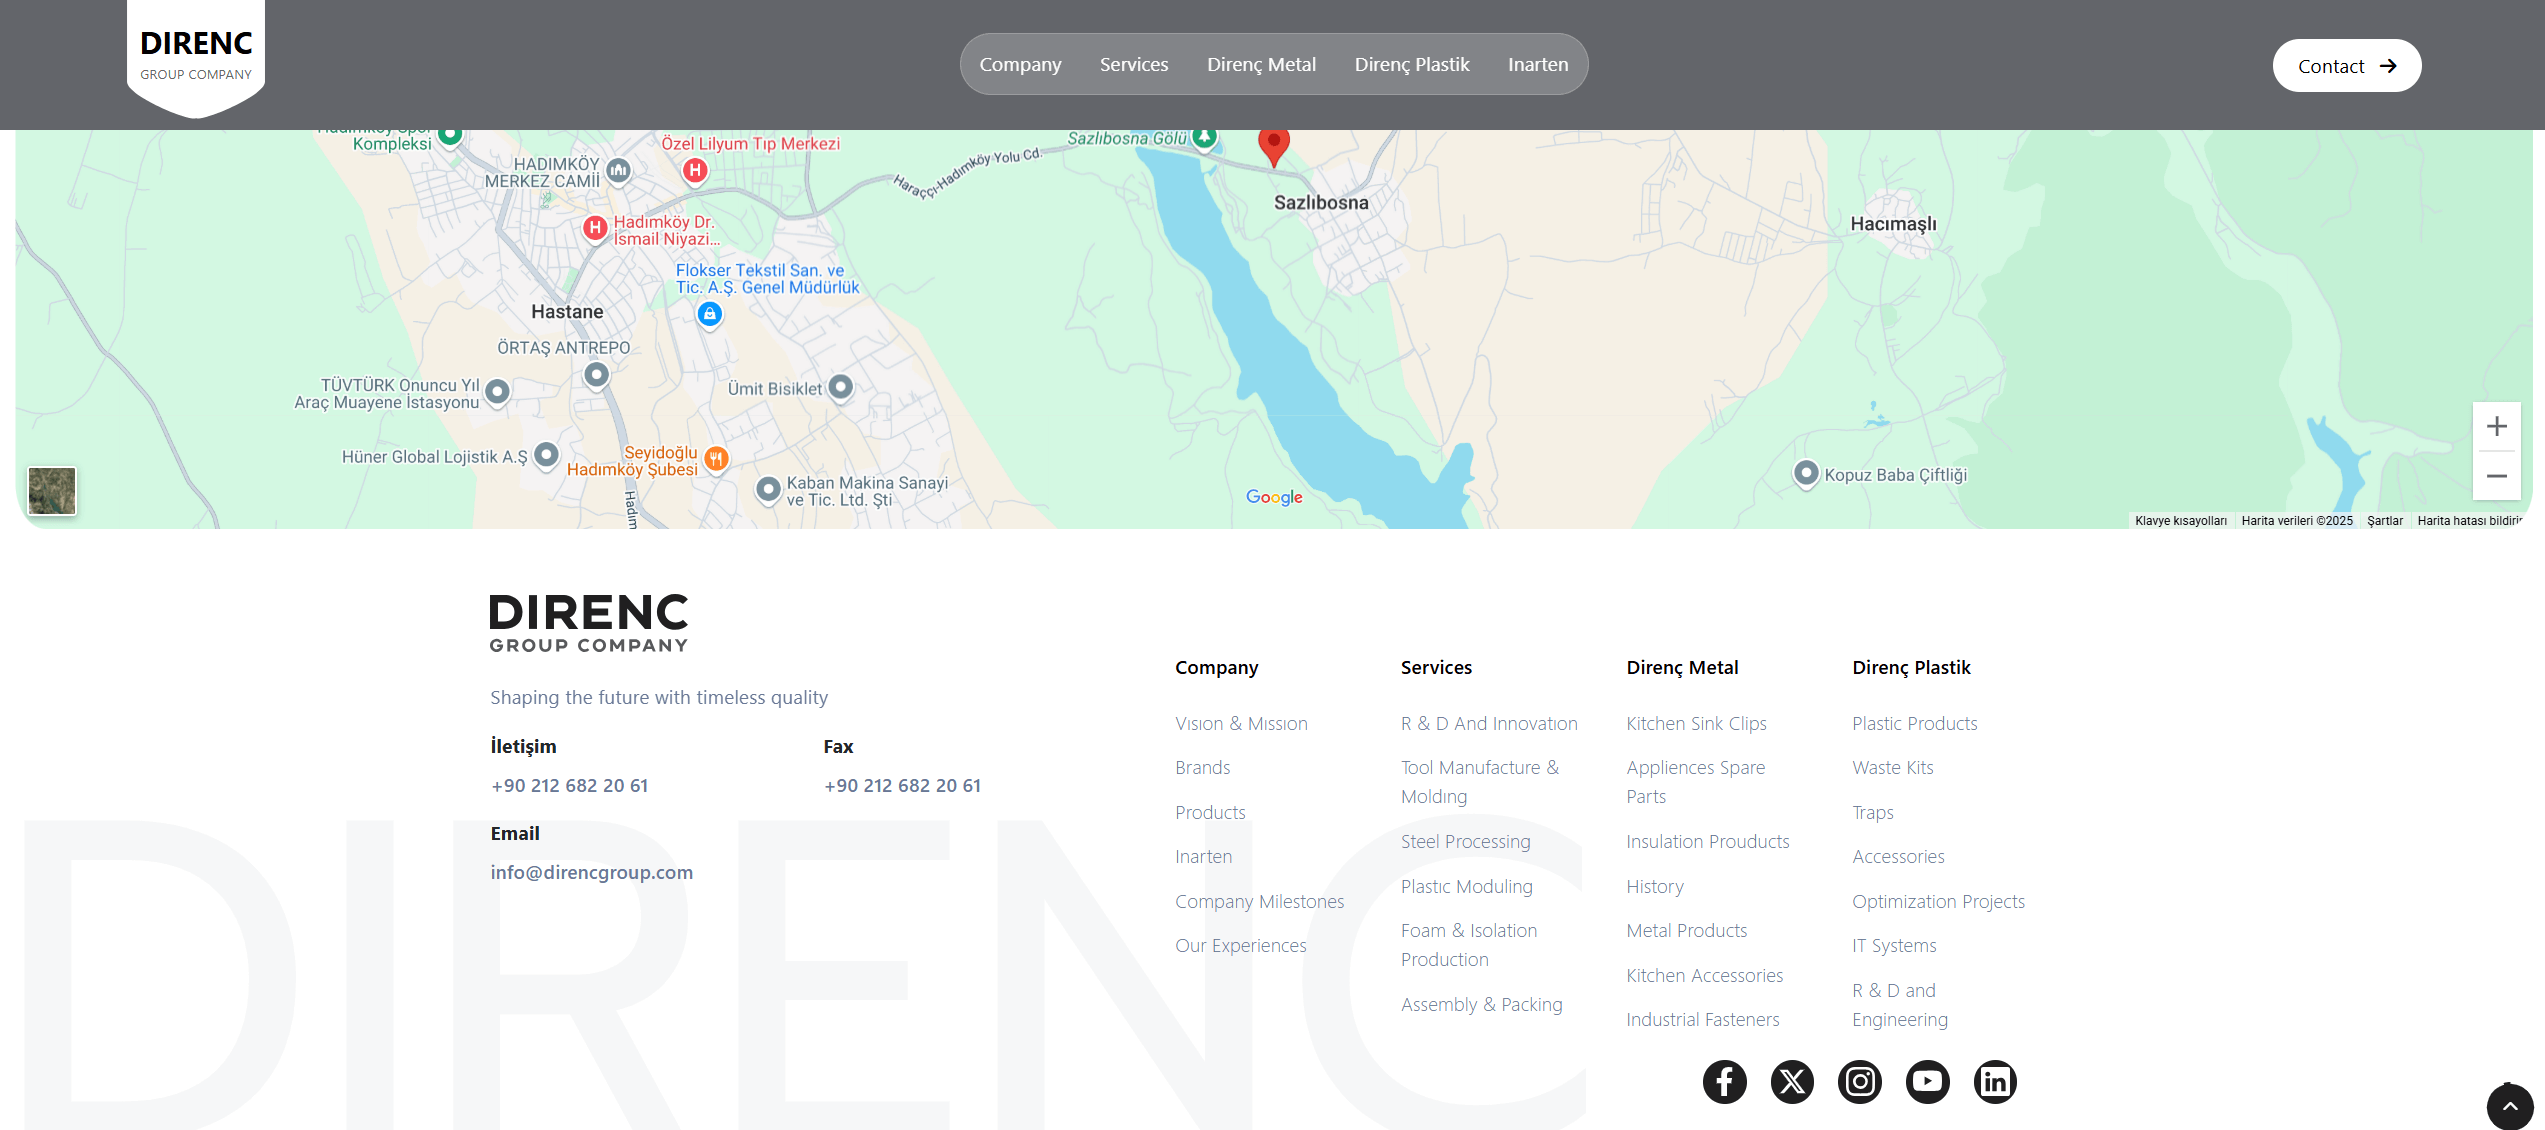2545x1130 pixels.
Task: Click the Hüner Global Lojistik marker
Action: [546, 455]
